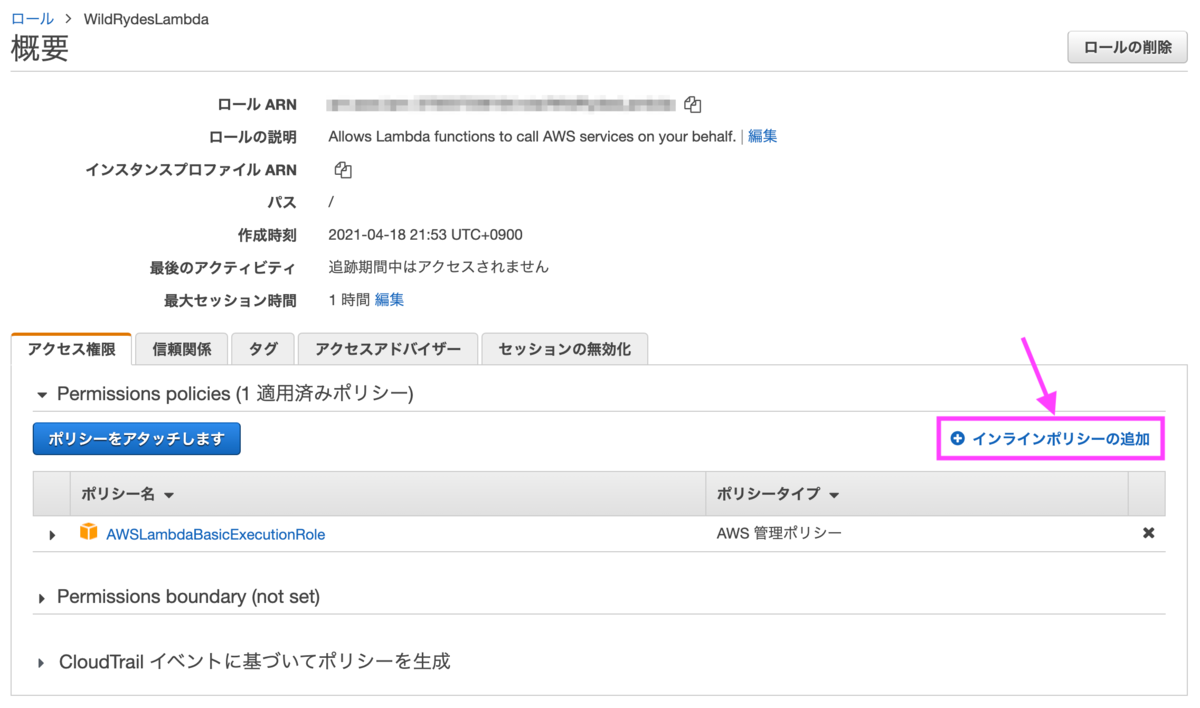Image resolution: width=1200 pixels, height=708 pixels.
Task: Copy the role ARN with copy icon
Action: [x=693, y=104]
